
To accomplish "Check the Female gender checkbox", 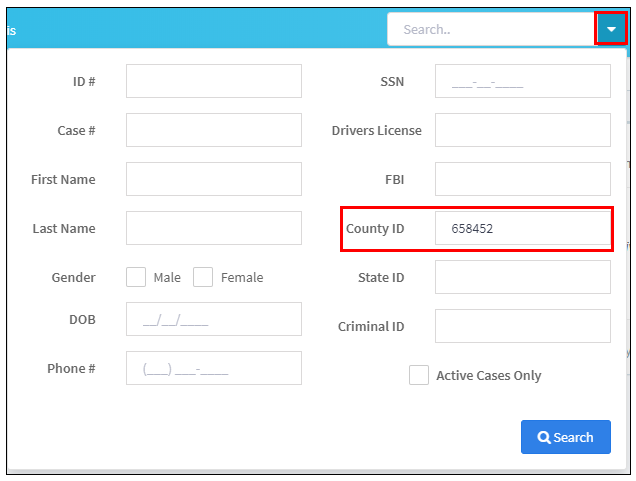I will pos(203,277).
